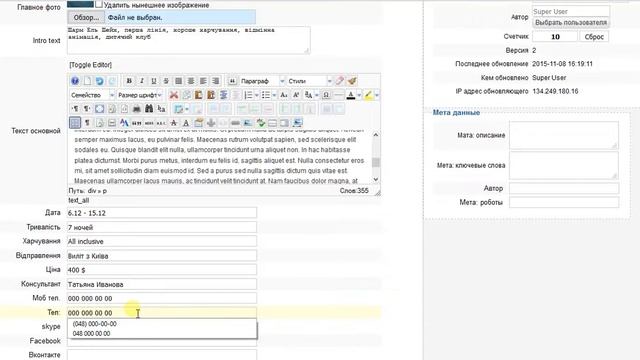The height and width of the screenshot is (360, 640).
Task: Focus the Вконтакте field
Action: (x=162, y=355)
